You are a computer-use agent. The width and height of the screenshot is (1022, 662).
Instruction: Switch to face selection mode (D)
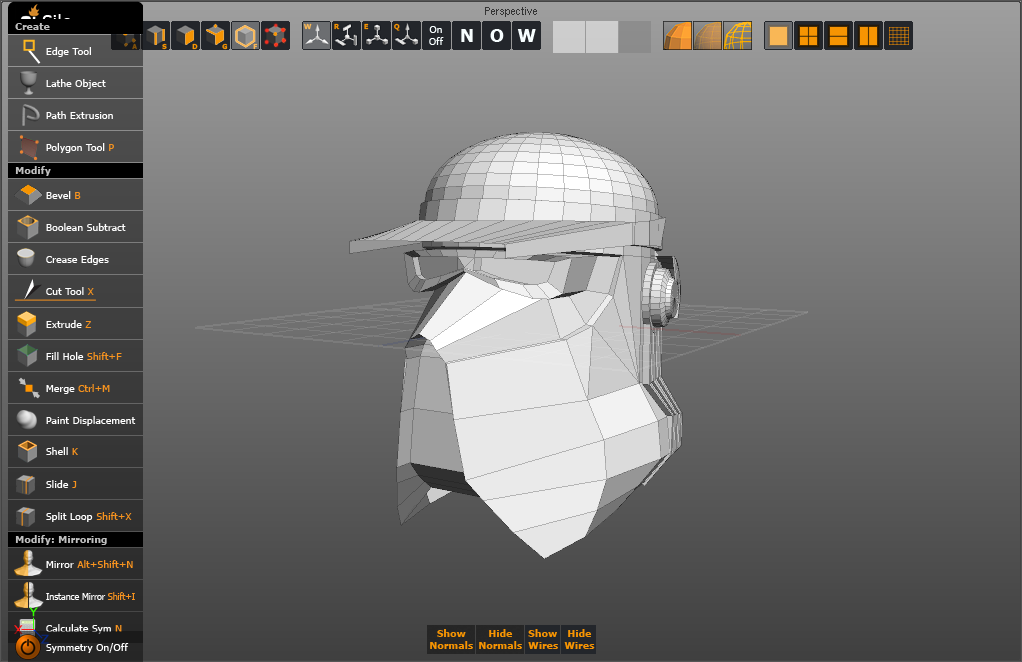186,36
